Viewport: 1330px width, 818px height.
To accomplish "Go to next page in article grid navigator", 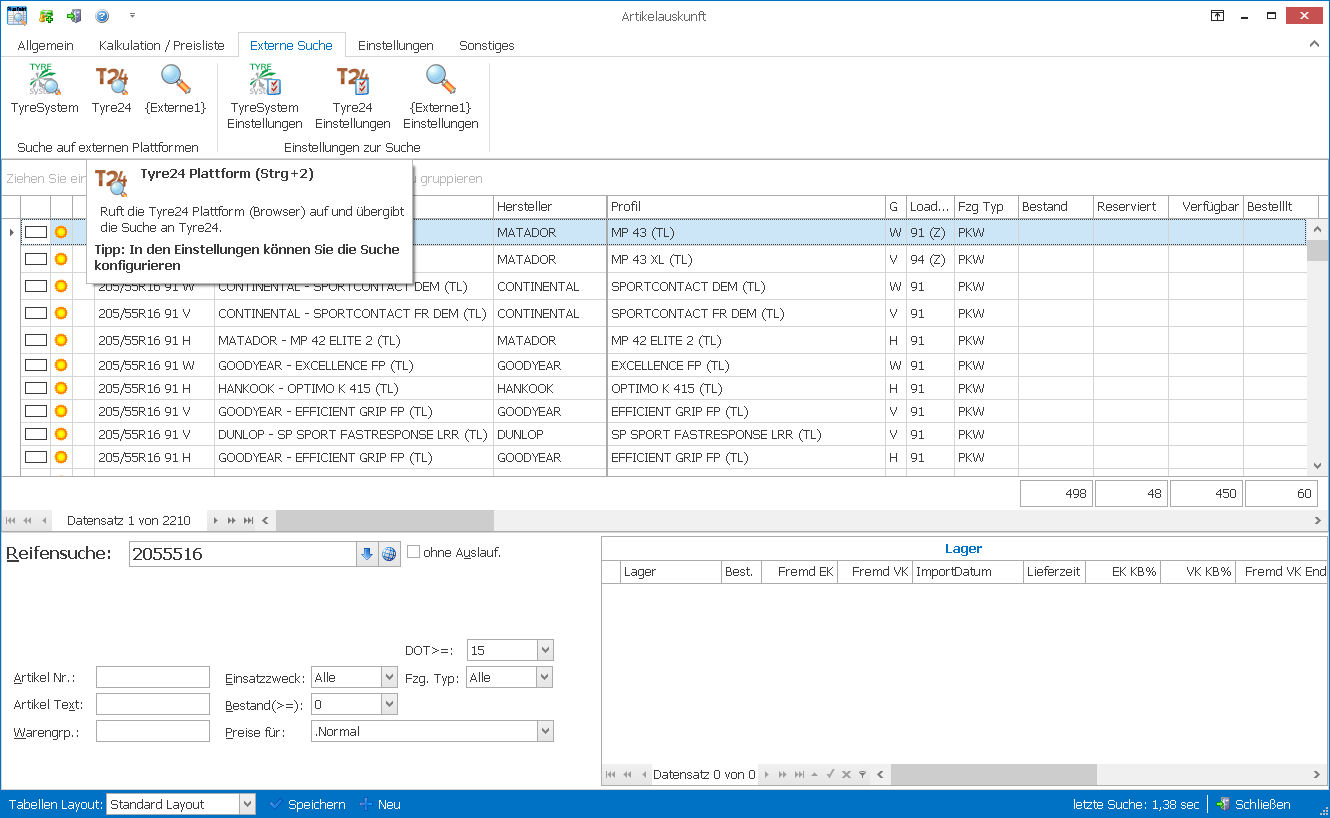I will [232, 521].
